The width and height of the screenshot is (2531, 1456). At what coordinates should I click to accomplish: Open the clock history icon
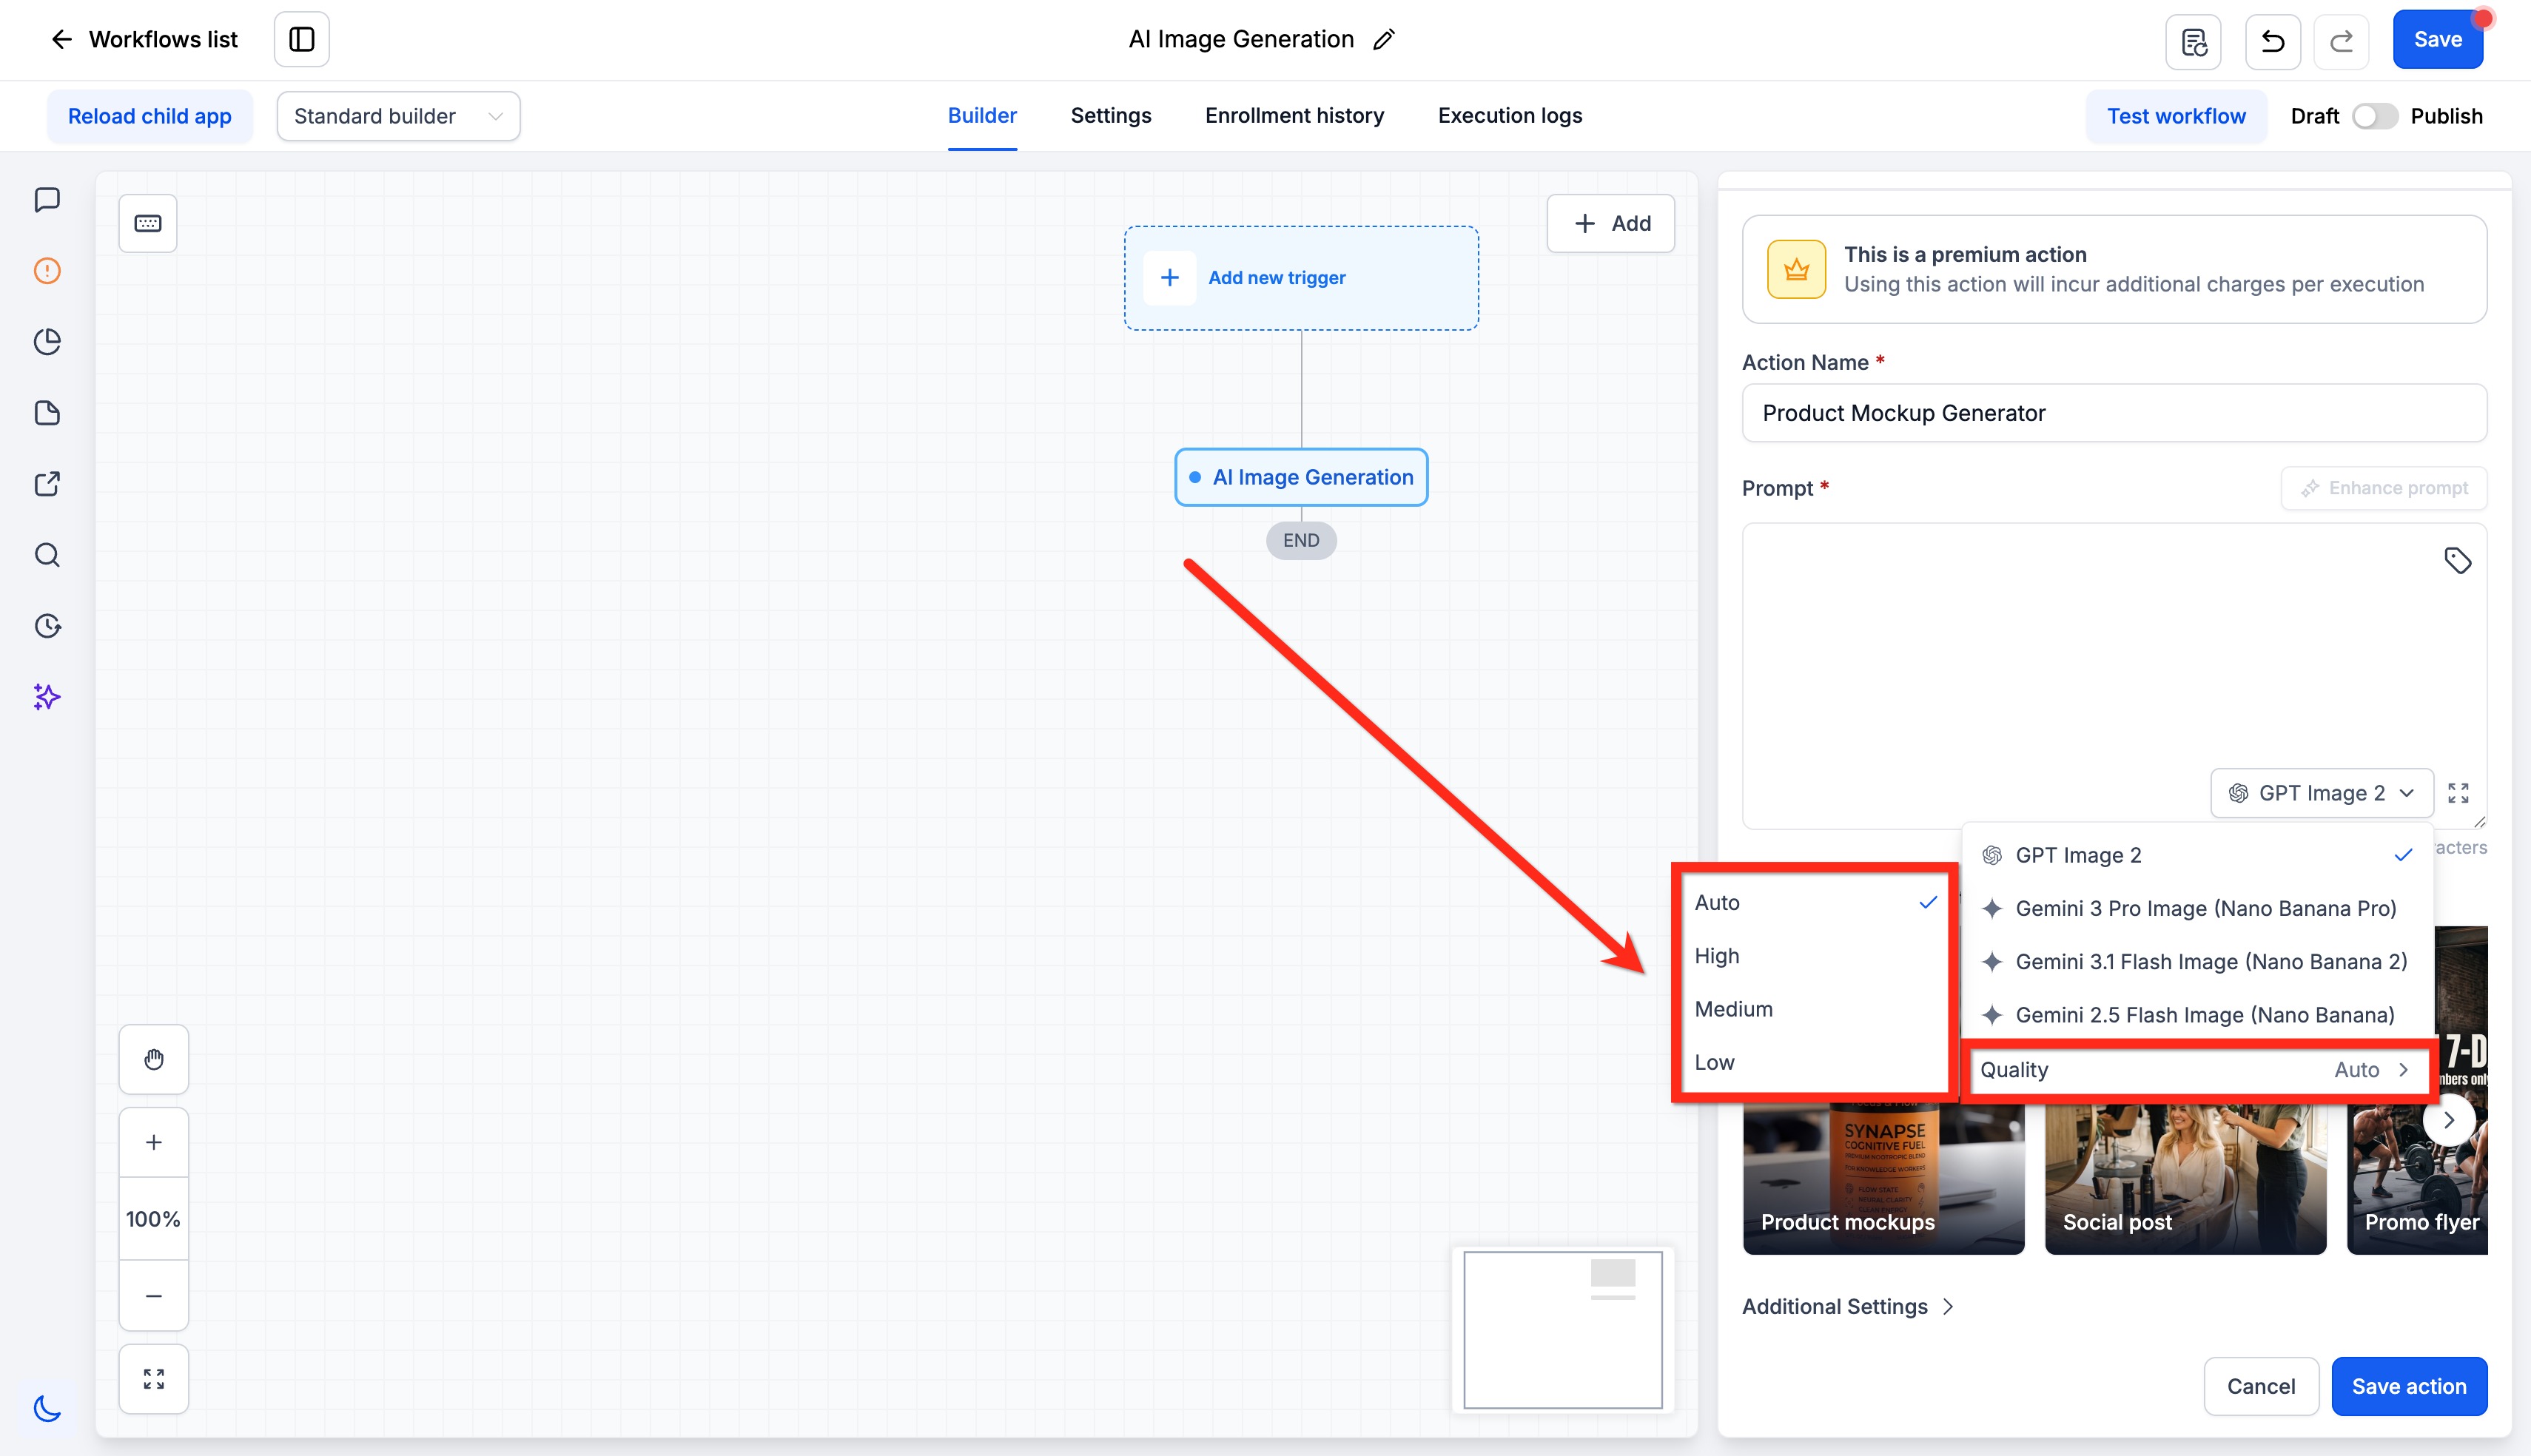point(47,626)
